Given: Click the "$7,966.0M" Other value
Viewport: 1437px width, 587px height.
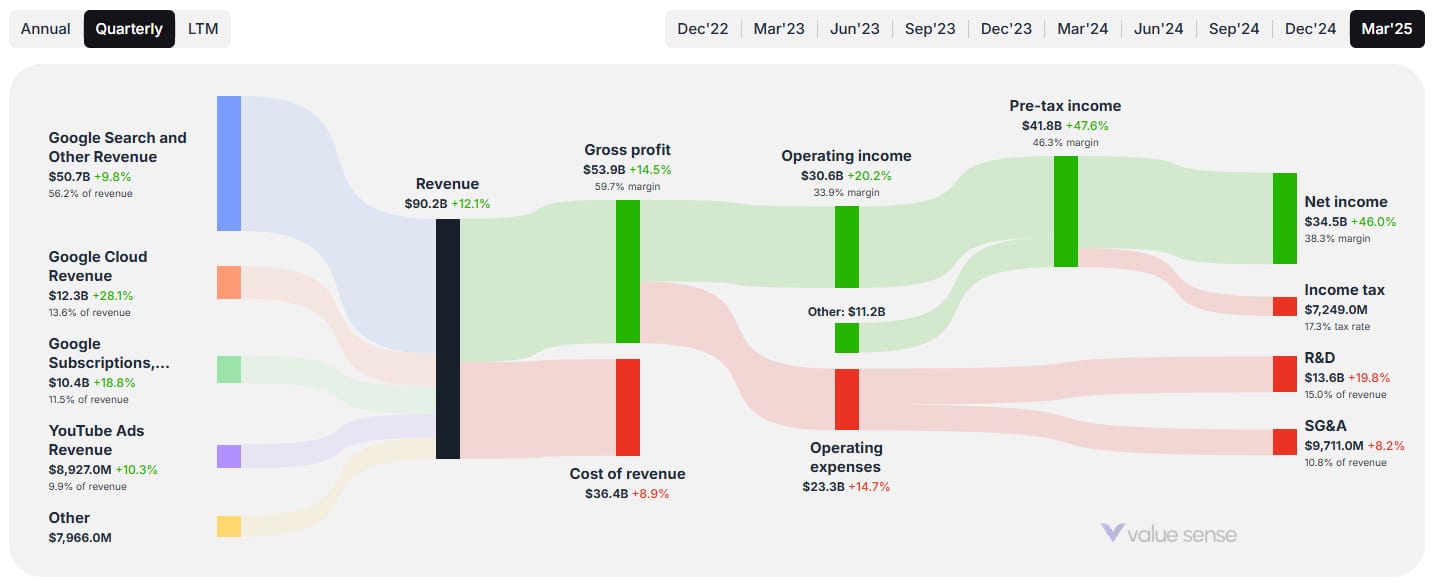Looking at the screenshot, I should pyautogui.click(x=80, y=538).
